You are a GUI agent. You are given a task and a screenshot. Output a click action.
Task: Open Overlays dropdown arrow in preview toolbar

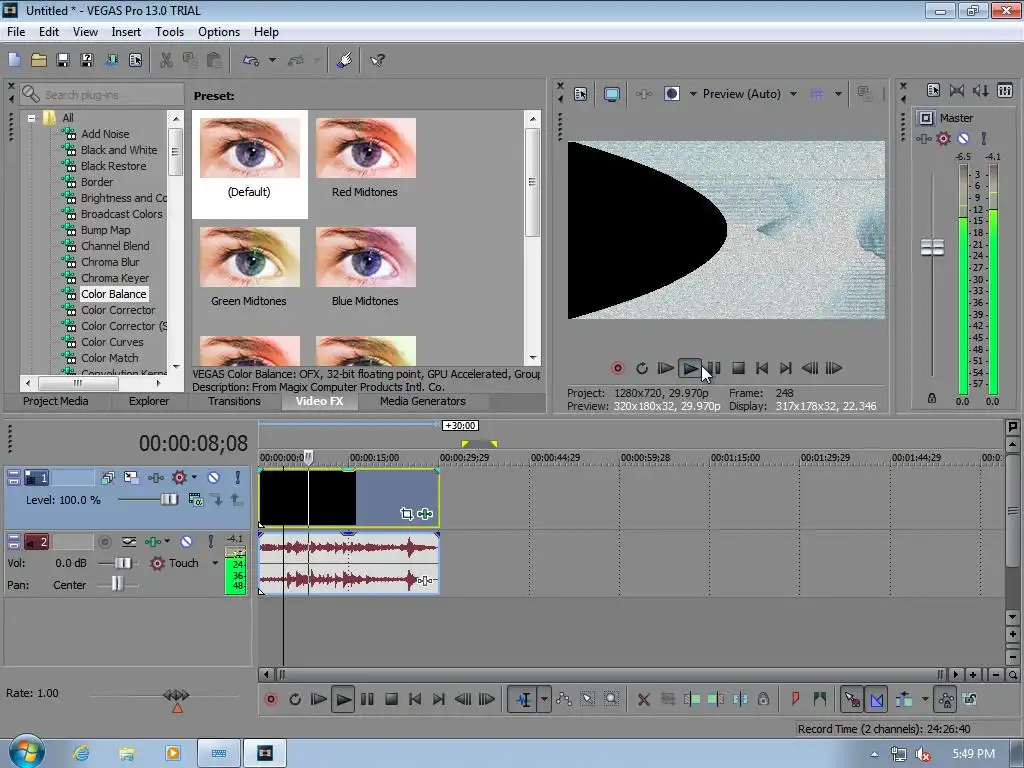[839, 94]
